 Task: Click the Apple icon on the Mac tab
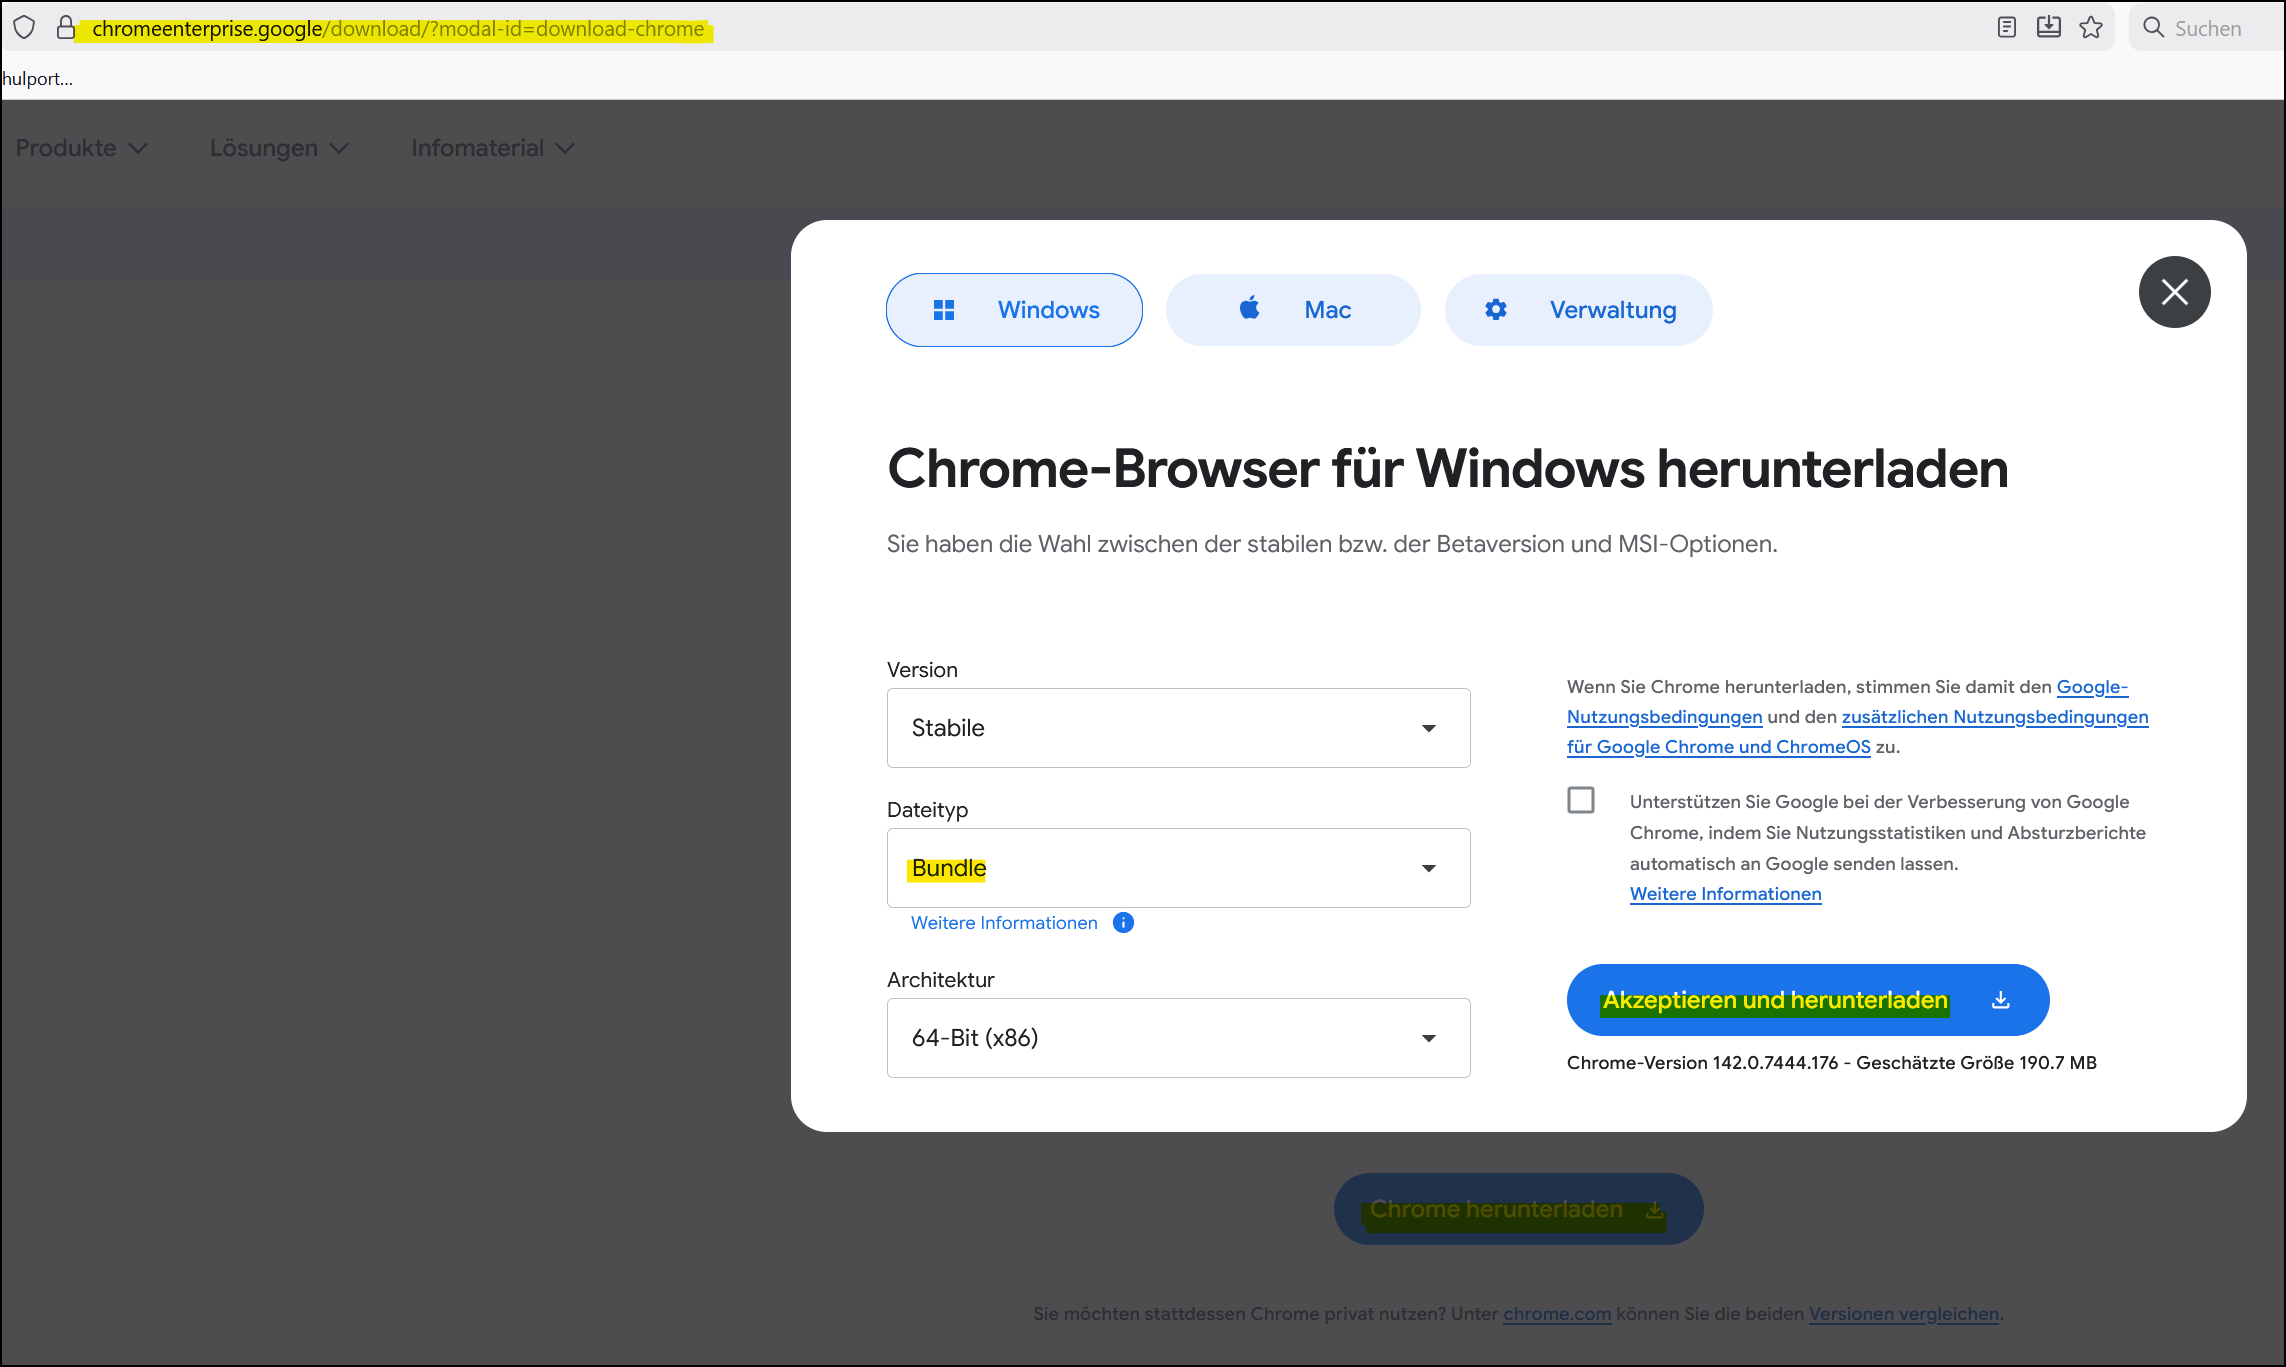click(1249, 310)
